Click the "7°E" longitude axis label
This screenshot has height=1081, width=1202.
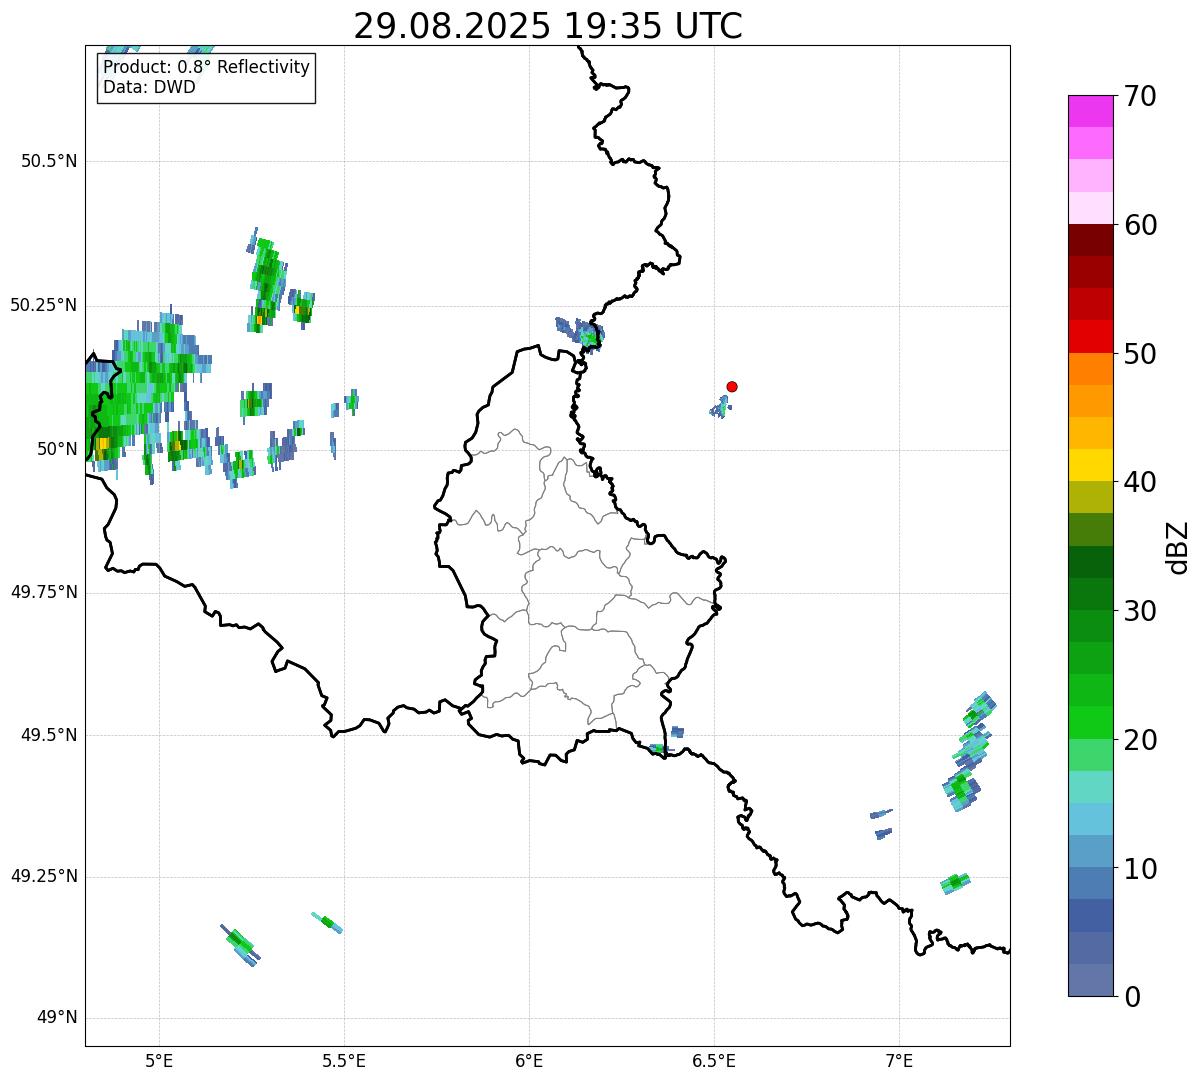coord(899,1060)
